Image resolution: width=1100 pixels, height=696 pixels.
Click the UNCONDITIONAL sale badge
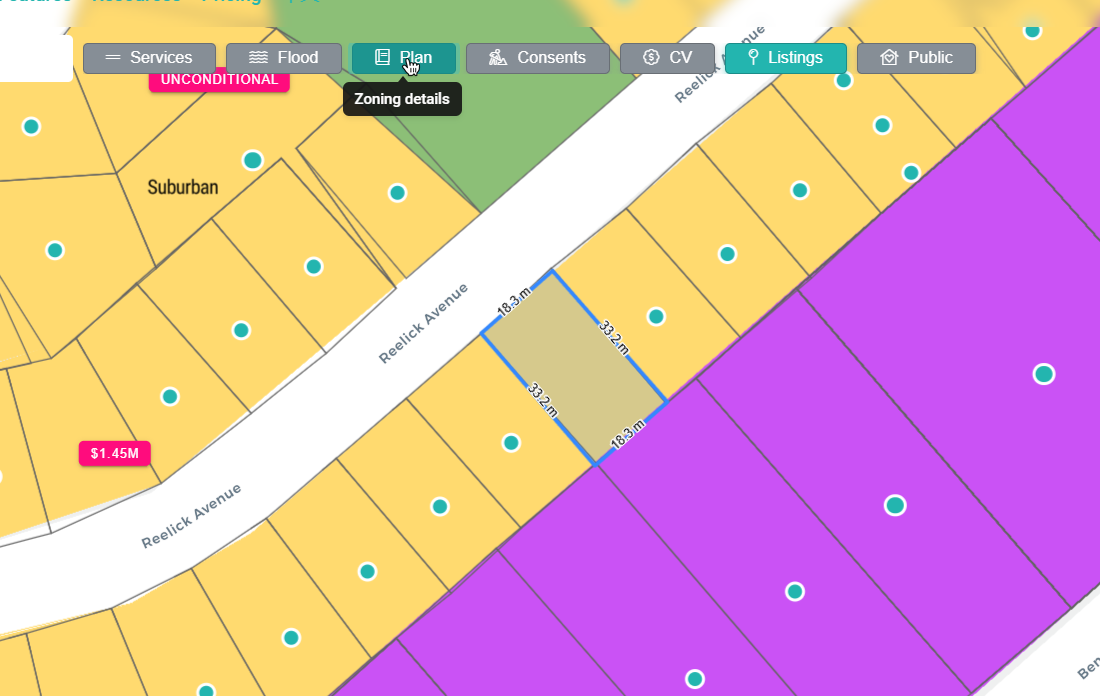coord(219,80)
